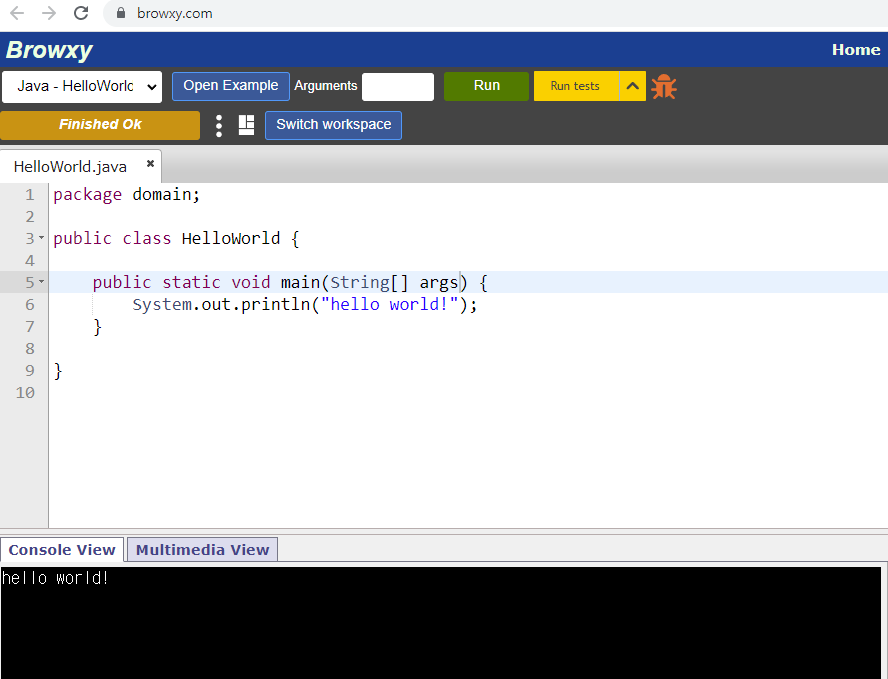The height and width of the screenshot is (679, 888).
Task: Click the browxy.com address bar
Action: pos(498,13)
